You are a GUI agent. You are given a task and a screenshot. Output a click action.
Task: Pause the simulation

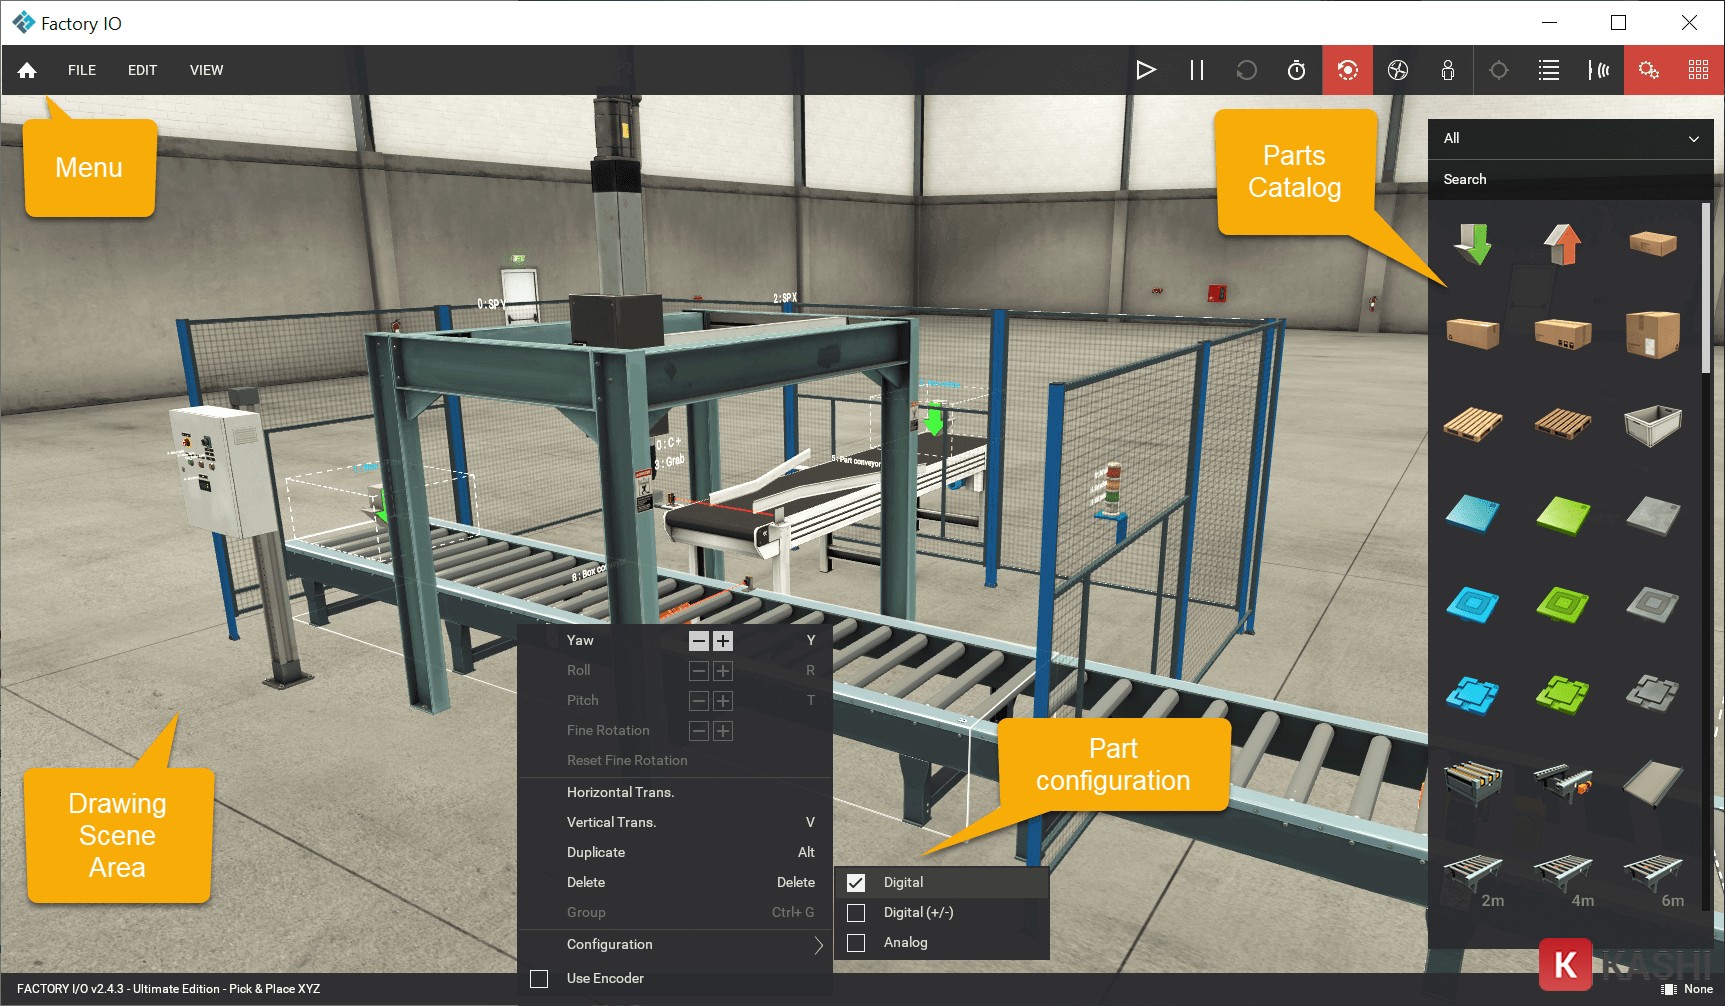pos(1196,70)
